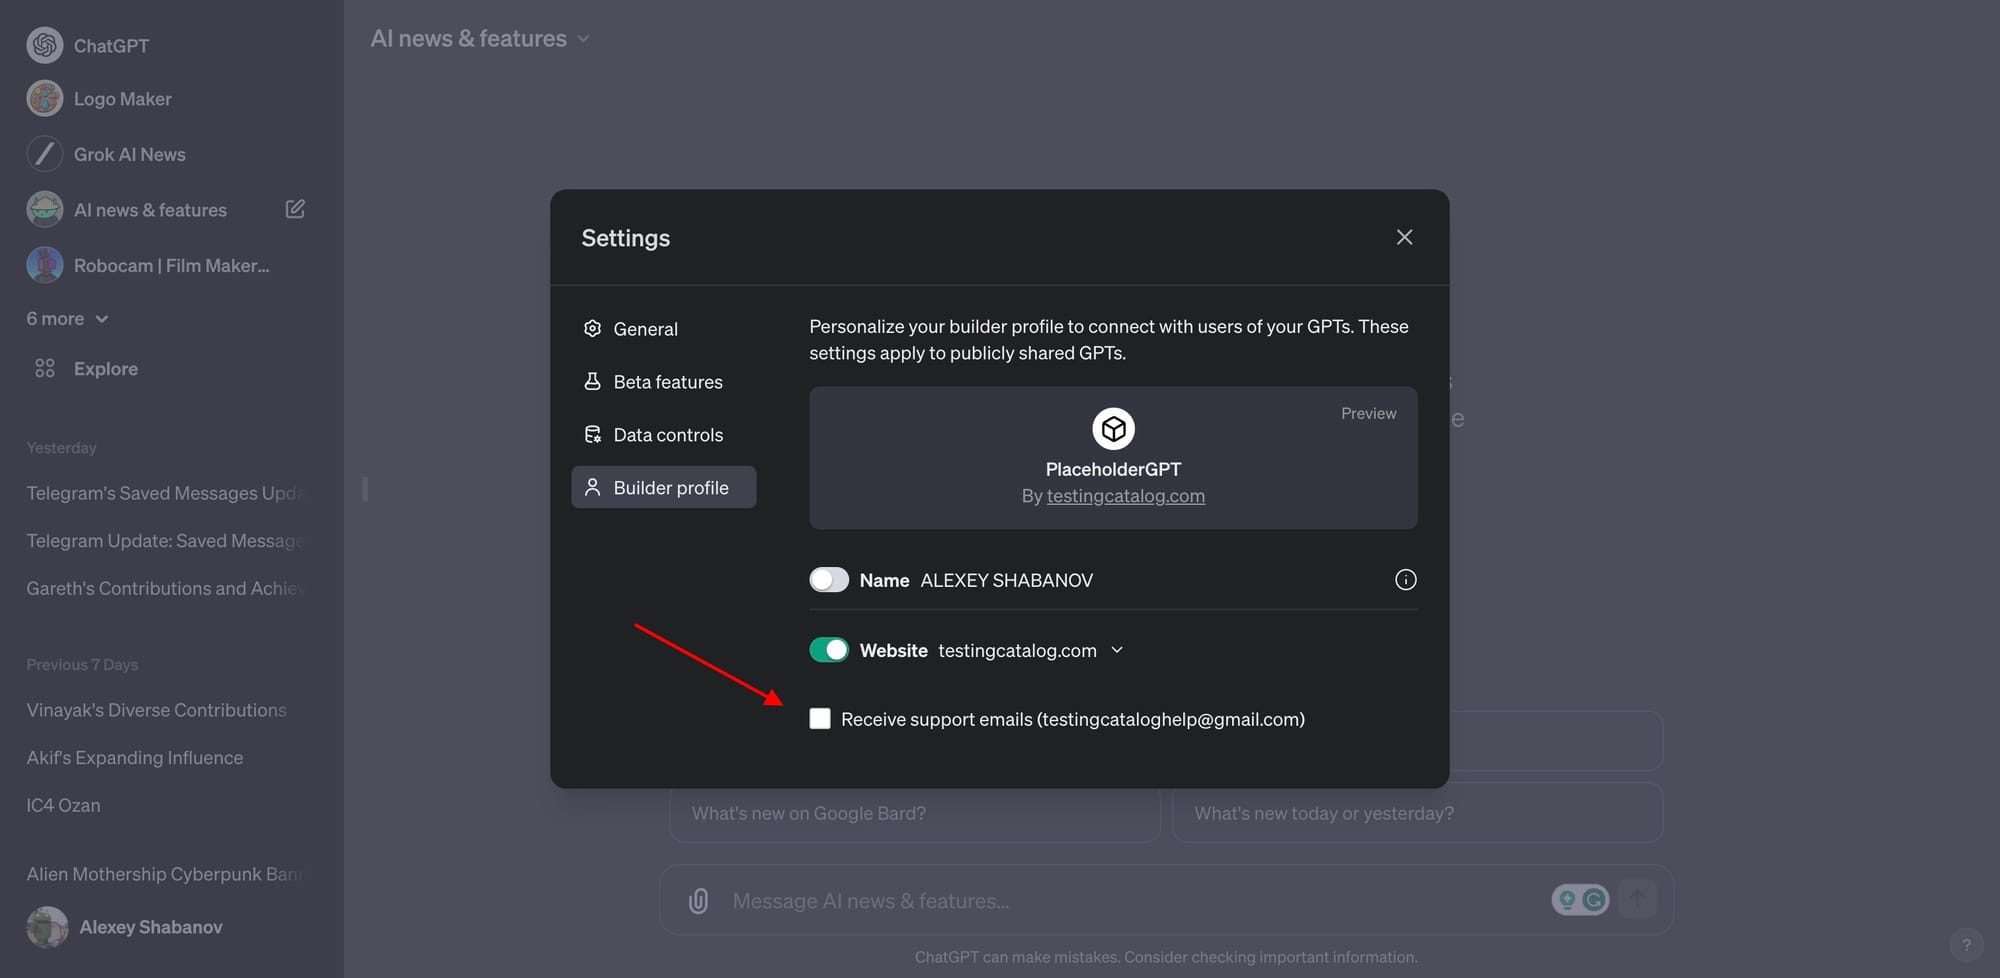The image size is (2000, 978).
Task: Open the Website domain dropdown chevron
Action: [x=1117, y=650]
